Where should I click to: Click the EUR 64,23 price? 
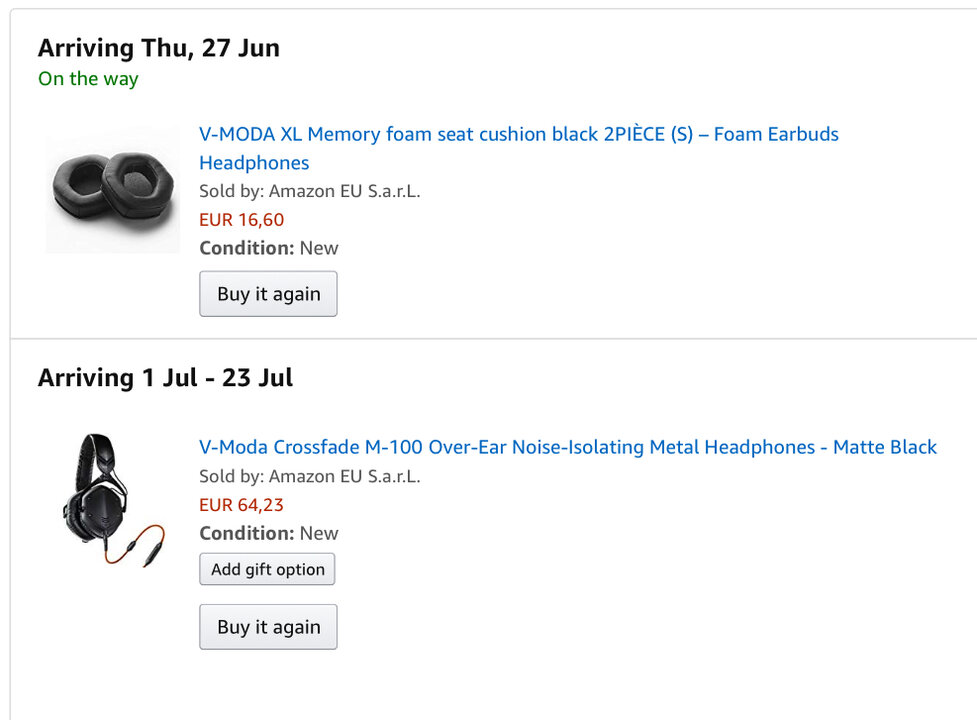point(241,505)
